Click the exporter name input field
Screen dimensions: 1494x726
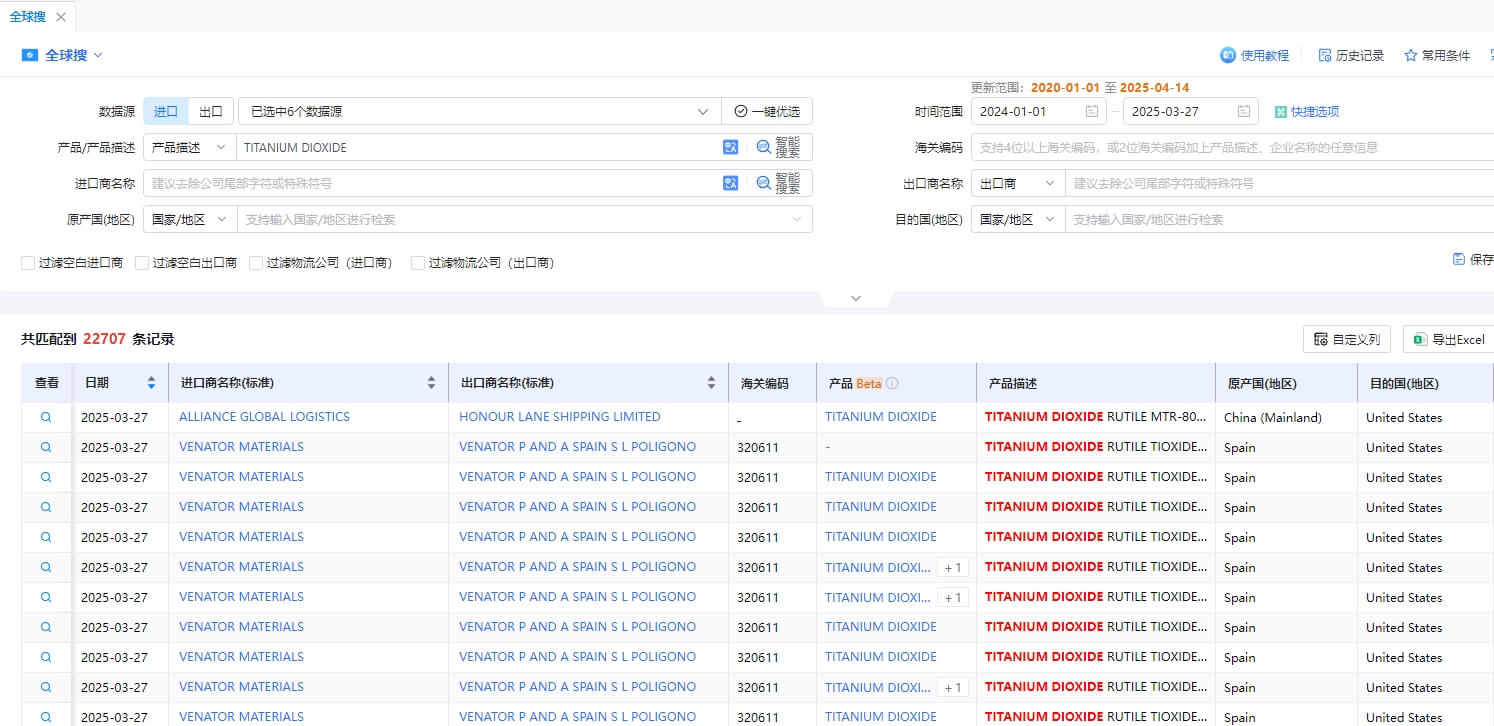coord(1280,183)
